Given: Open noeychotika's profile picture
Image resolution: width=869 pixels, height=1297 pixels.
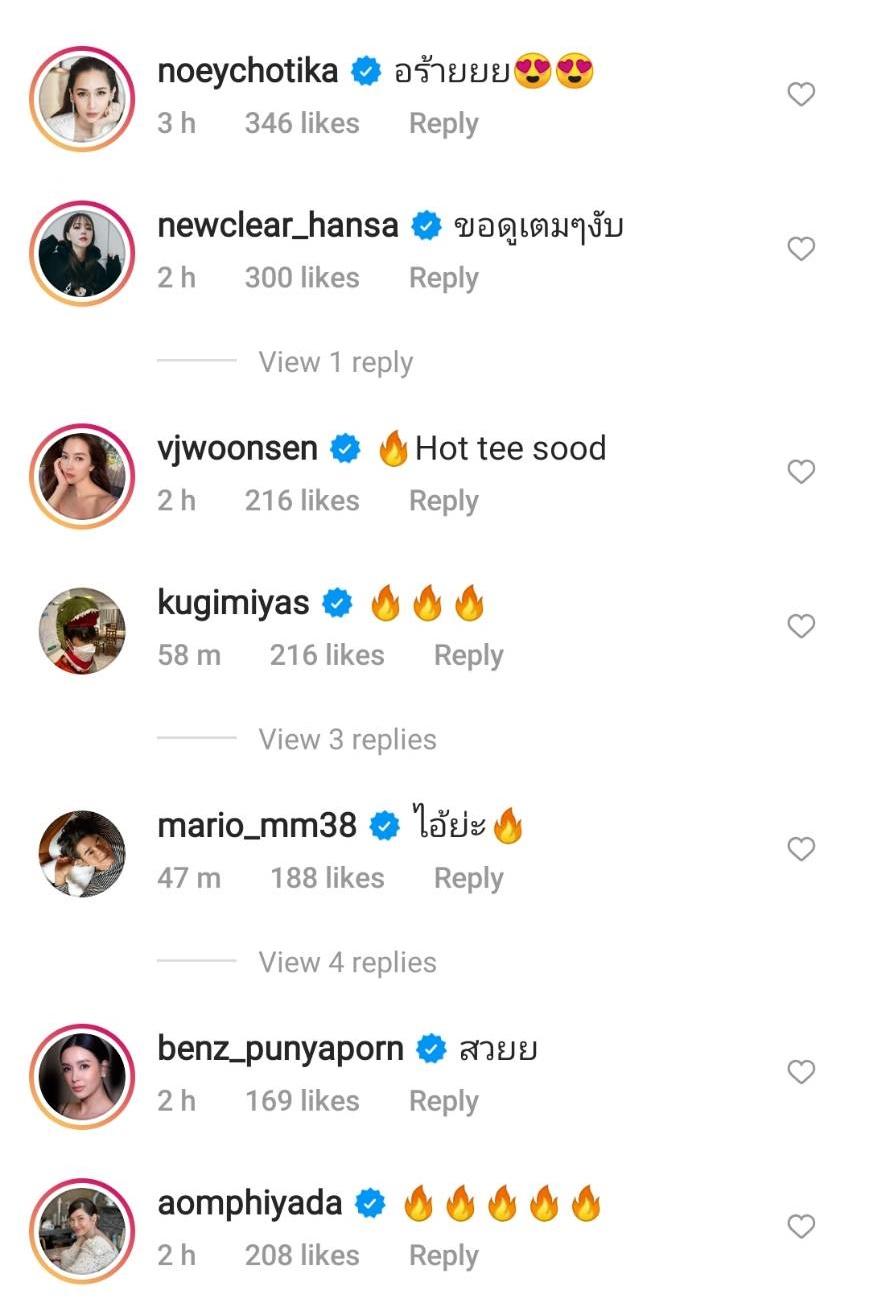Looking at the screenshot, I should (x=82, y=95).
